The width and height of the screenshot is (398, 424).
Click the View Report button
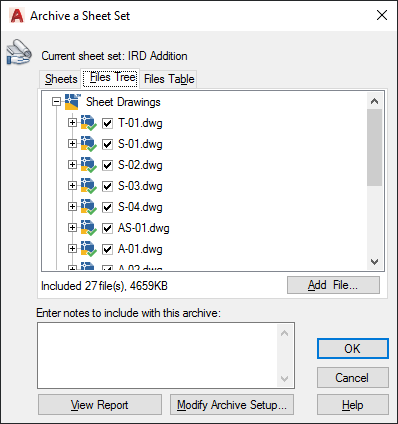click(x=100, y=405)
